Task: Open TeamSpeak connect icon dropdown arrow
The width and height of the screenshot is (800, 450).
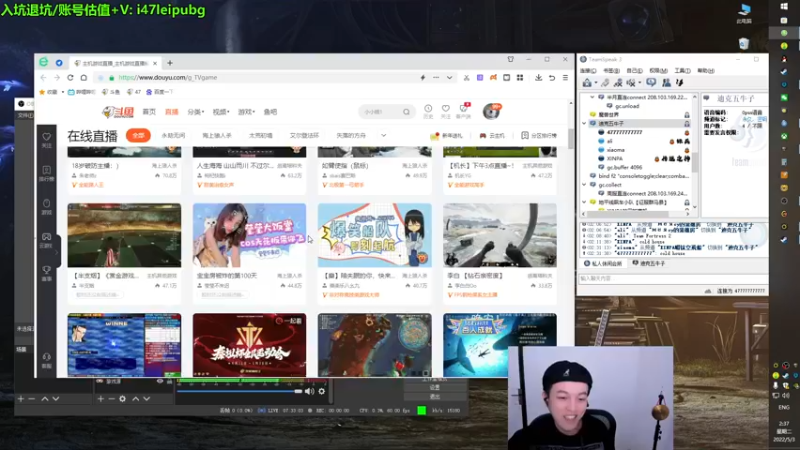Action: pyautogui.click(x=595, y=83)
